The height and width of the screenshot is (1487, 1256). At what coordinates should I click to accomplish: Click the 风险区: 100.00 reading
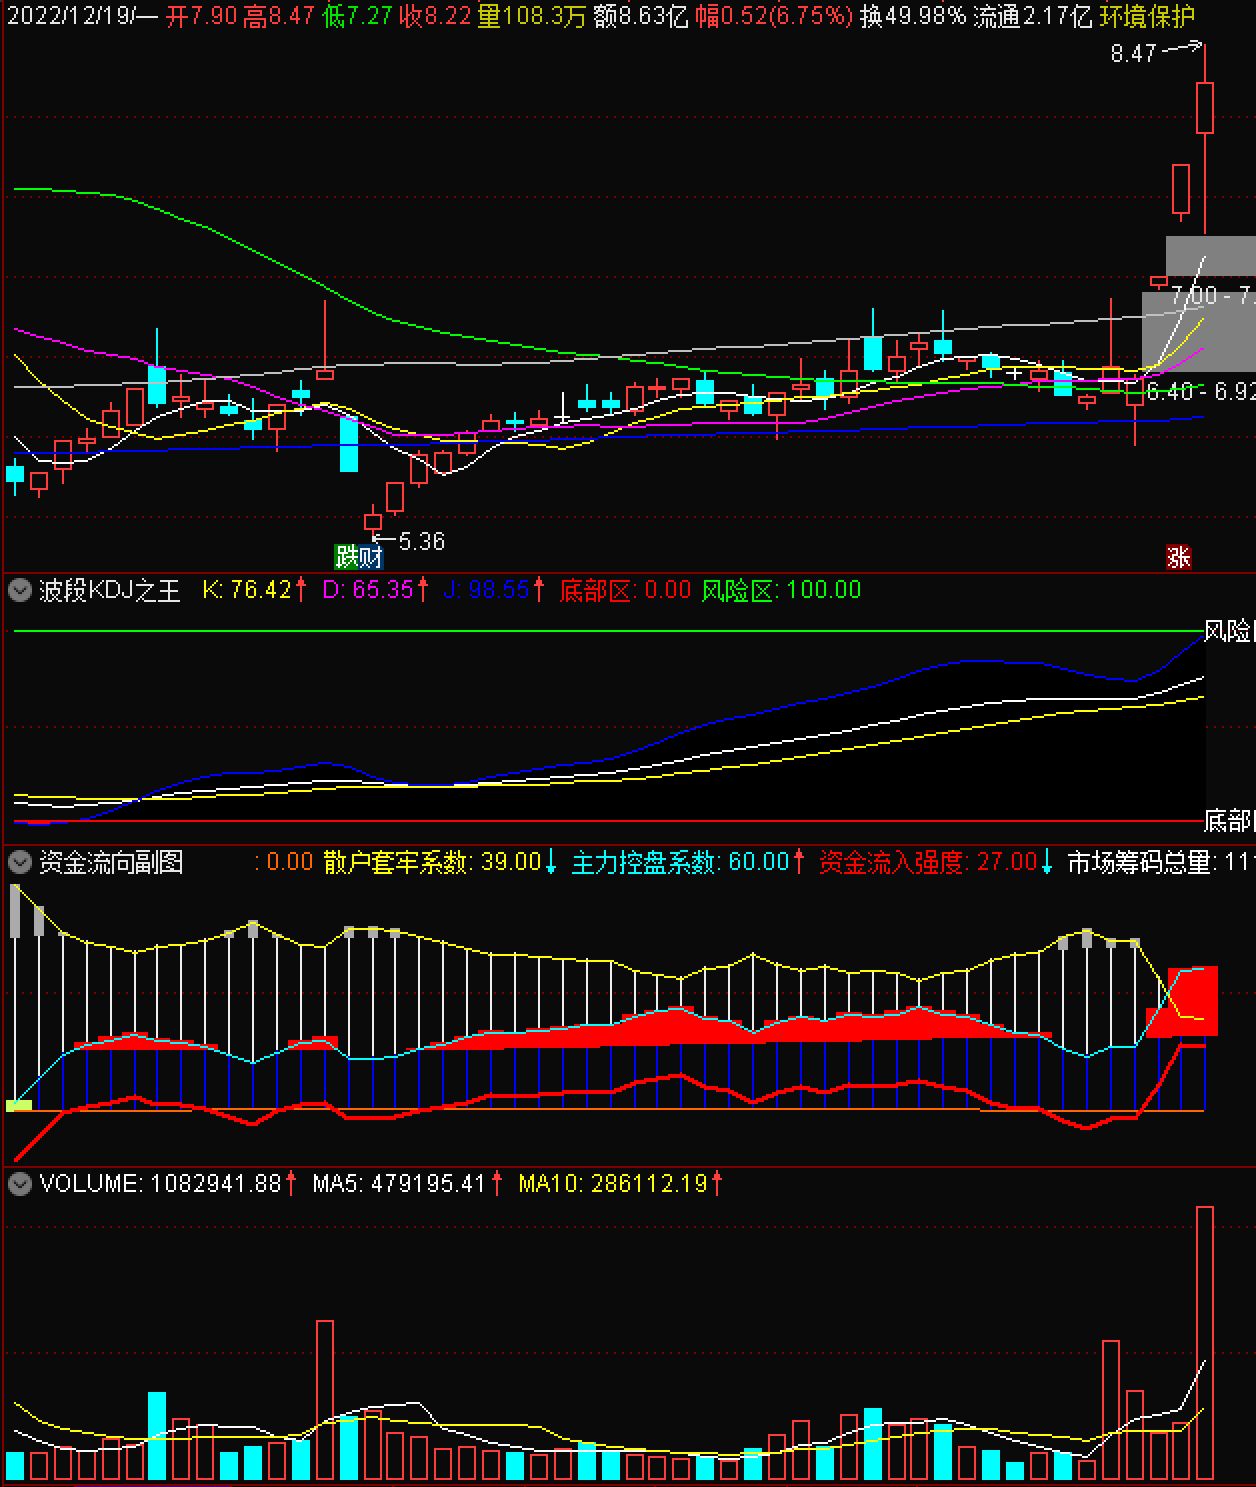click(x=781, y=590)
